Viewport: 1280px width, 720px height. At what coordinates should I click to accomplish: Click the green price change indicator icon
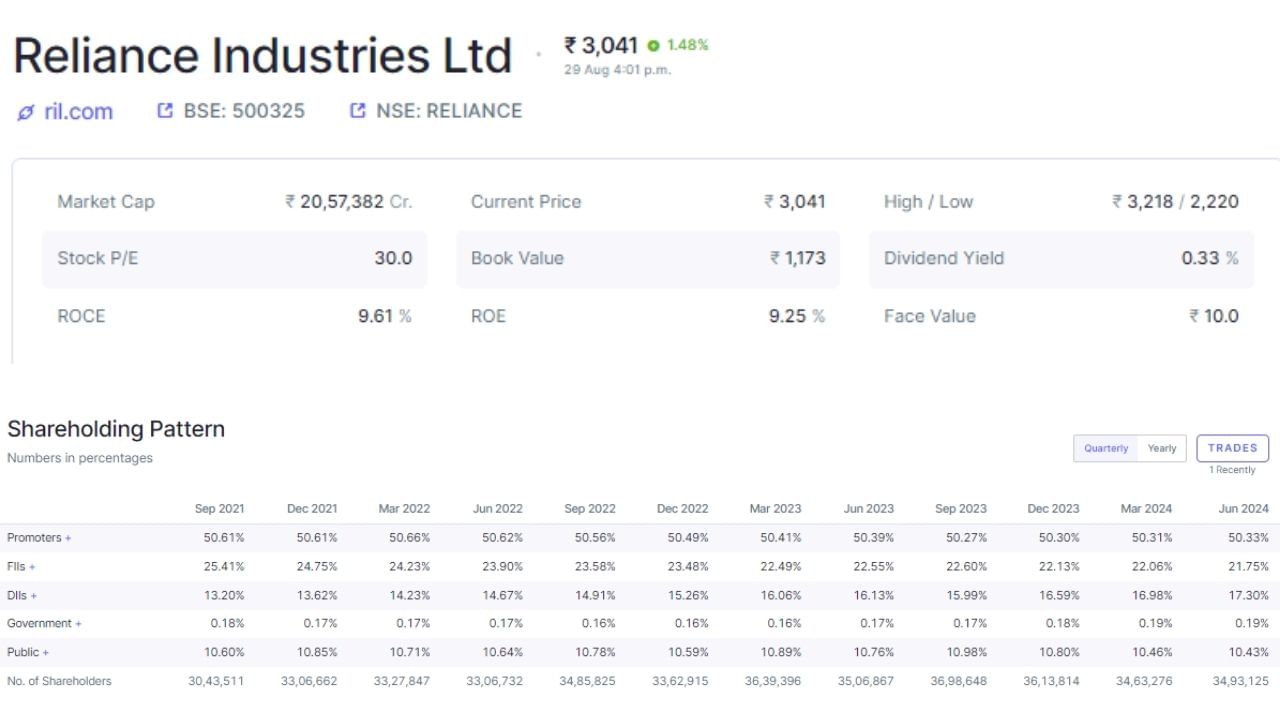[653, 46]
